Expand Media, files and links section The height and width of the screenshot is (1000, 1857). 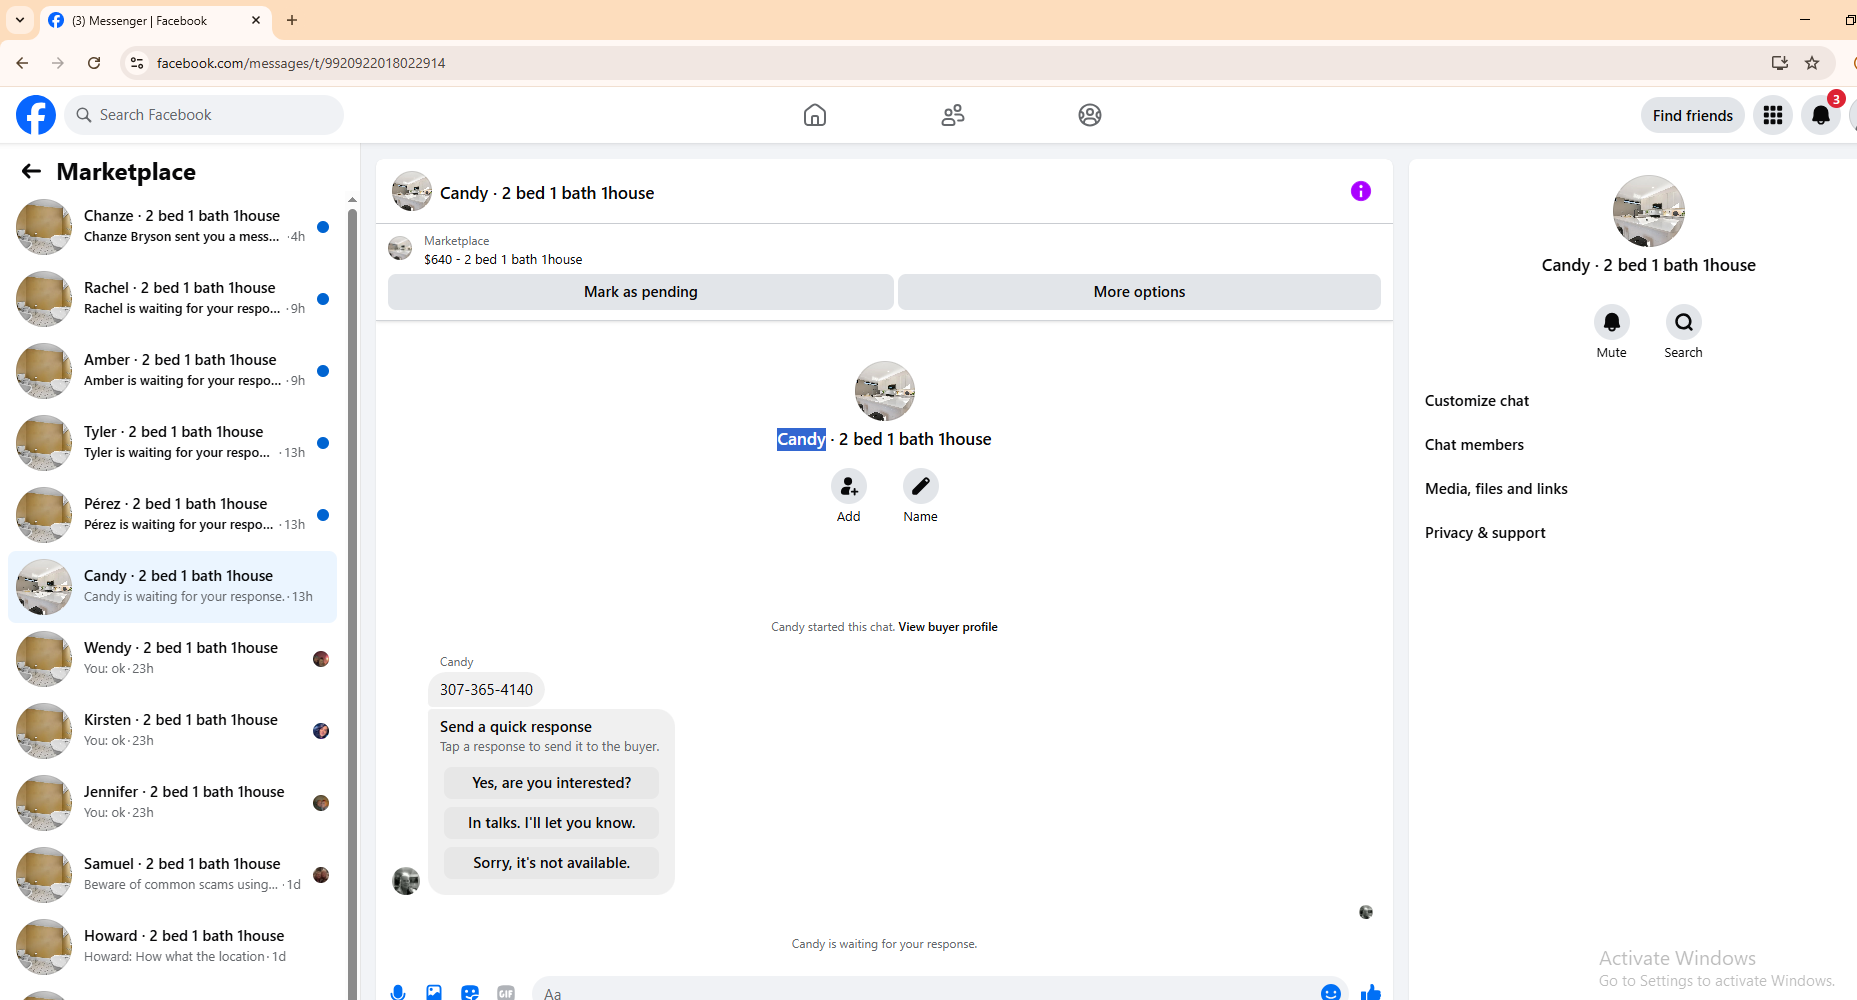click(1496, 489)
